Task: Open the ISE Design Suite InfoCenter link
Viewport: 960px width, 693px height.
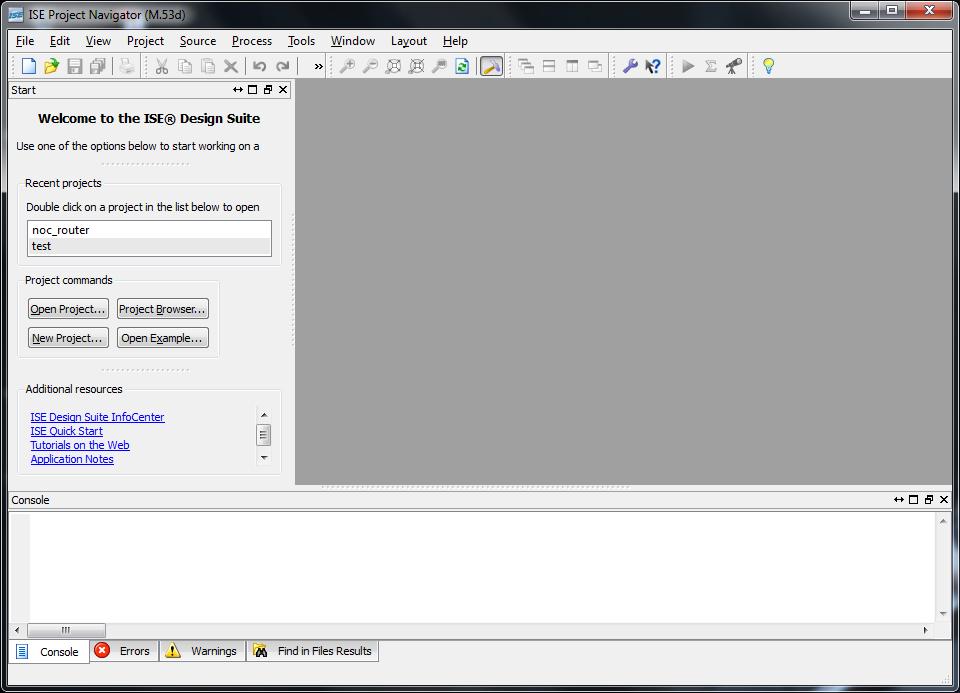Action: [x=97, y=417]
